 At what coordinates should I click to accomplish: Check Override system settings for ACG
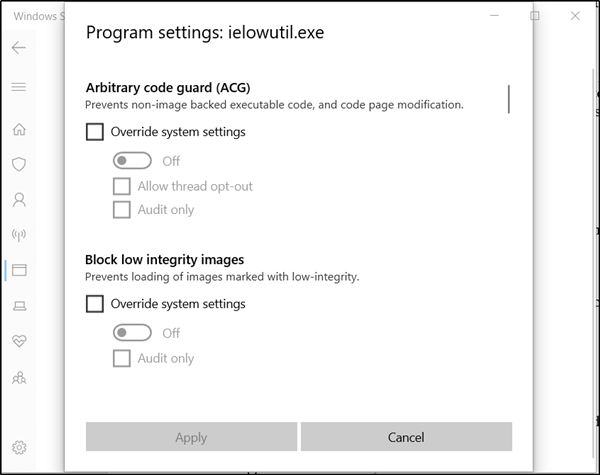pos(95,131)
